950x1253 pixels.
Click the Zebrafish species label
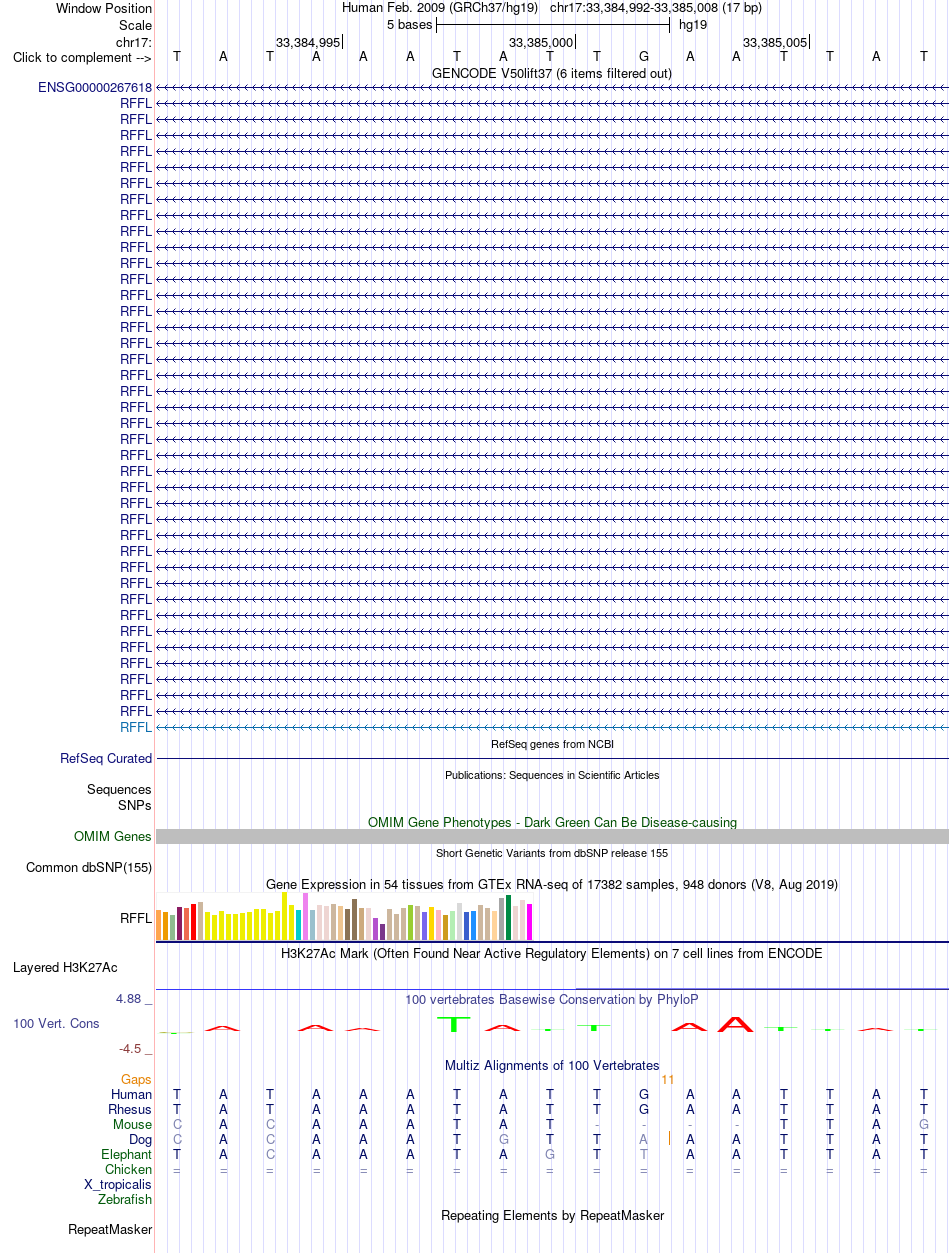click(125, 1199)
